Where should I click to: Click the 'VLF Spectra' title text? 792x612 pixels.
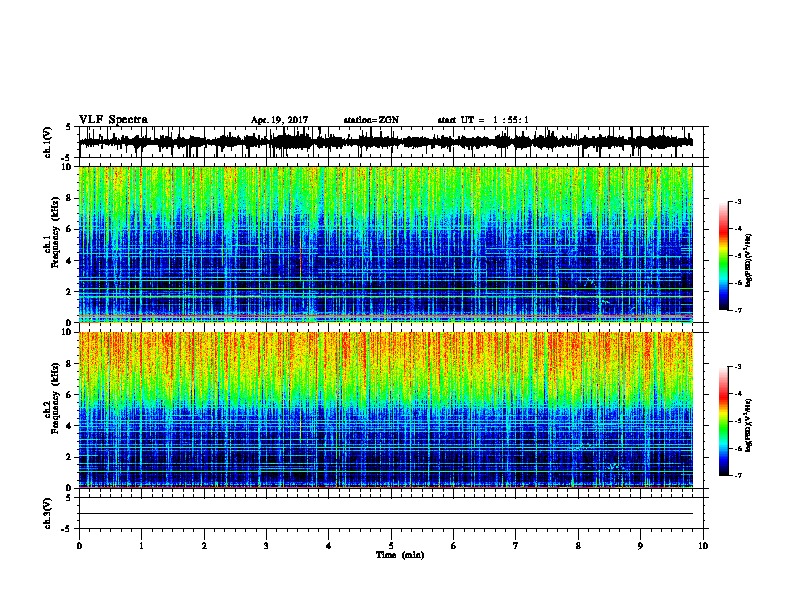[x=113, y=120]
